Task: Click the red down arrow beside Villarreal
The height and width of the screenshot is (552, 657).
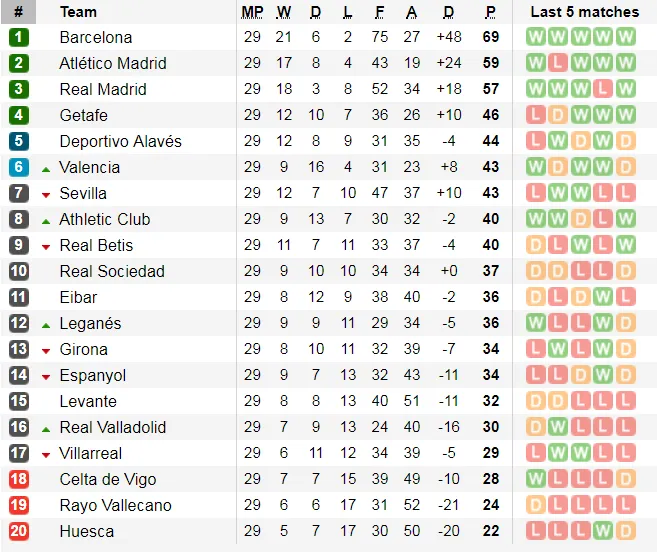Action: pos(46,454)
